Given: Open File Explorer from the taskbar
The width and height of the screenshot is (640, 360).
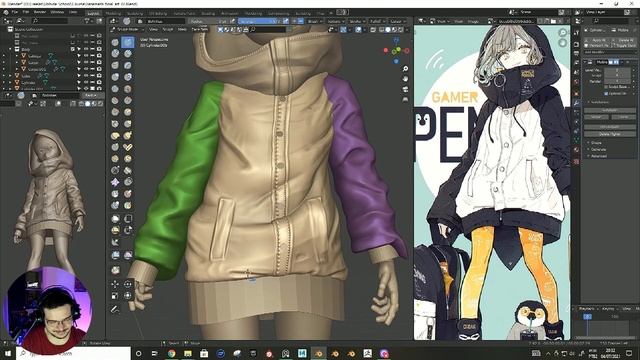Looking at the screenshot, I should point(188,353).
